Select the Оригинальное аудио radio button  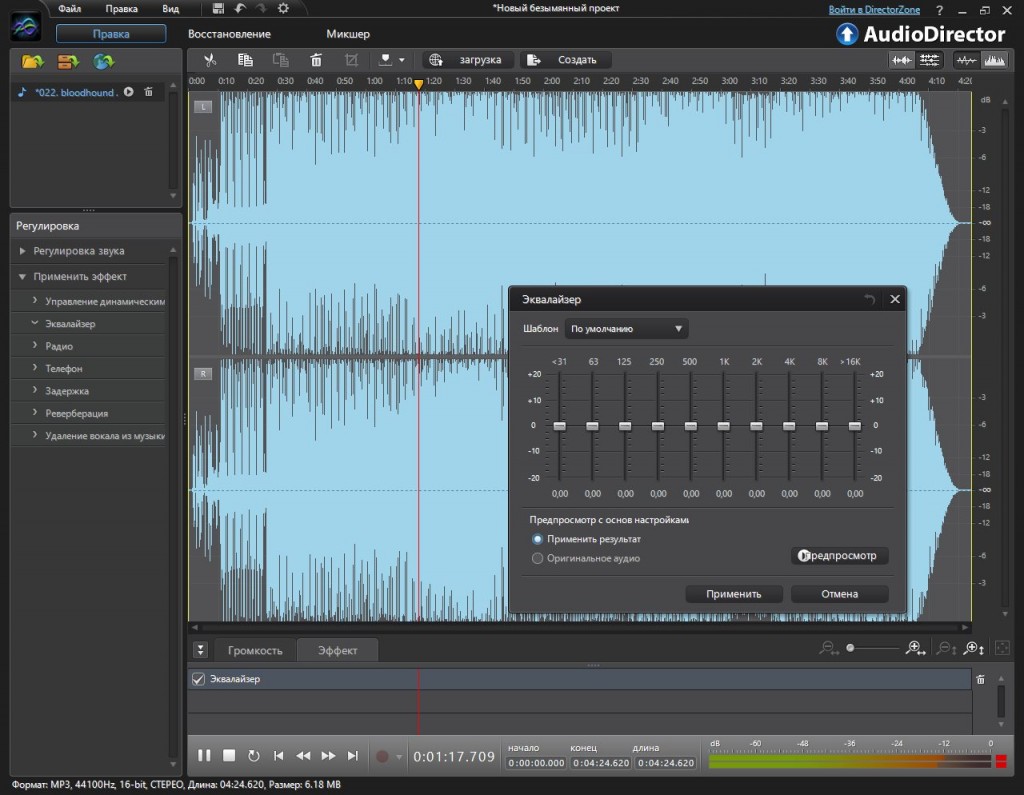[538, 558]
